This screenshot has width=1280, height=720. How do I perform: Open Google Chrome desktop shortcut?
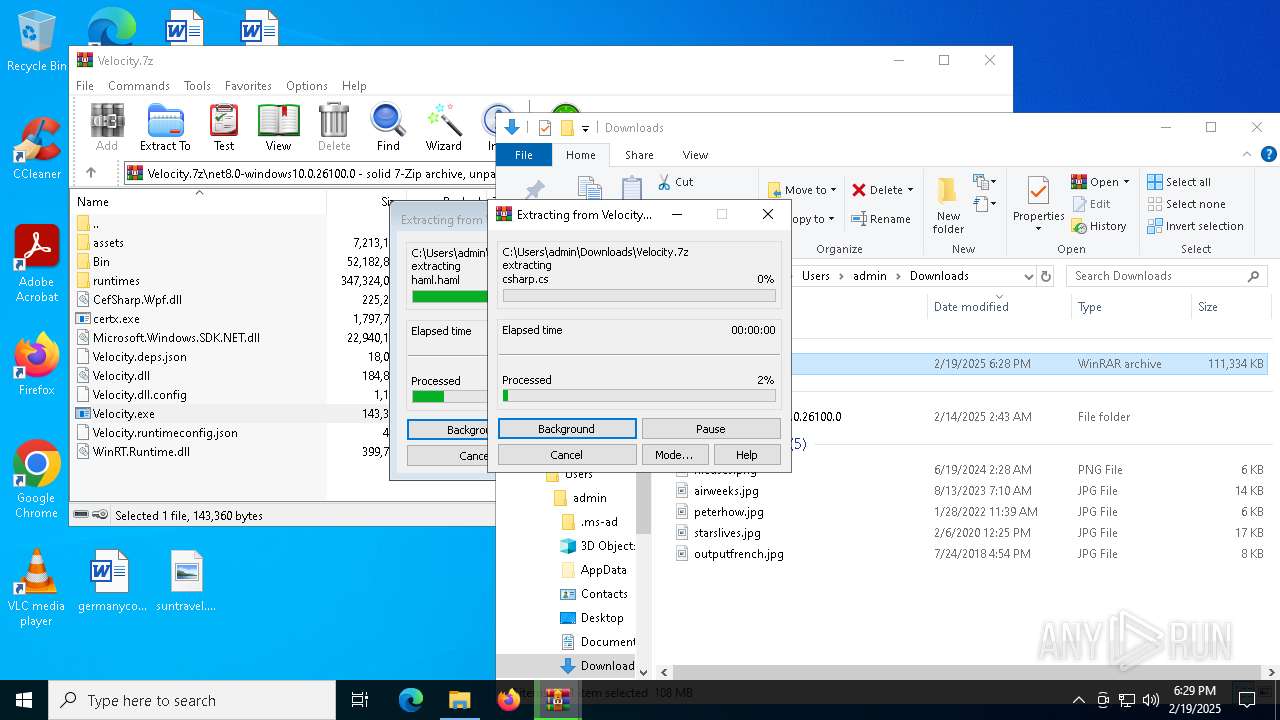pyautogui.click(x=36, y=479)
